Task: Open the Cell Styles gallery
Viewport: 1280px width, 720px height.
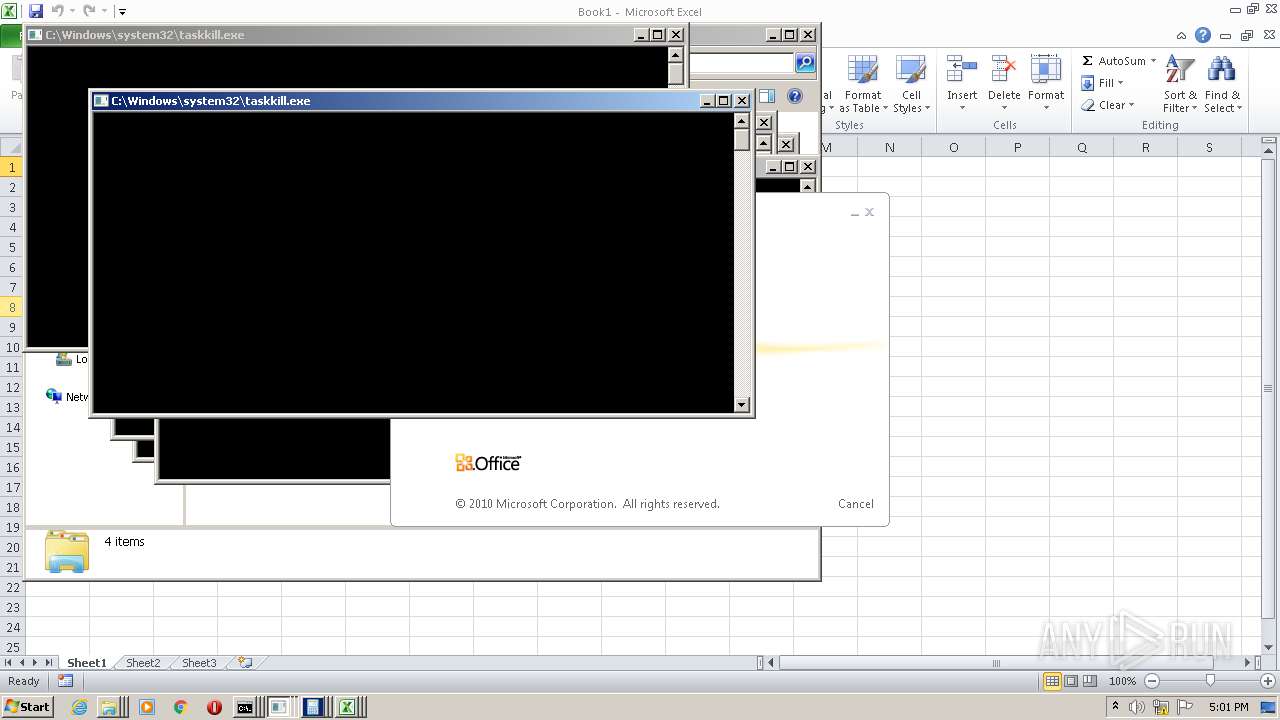Action: [910, 85]
